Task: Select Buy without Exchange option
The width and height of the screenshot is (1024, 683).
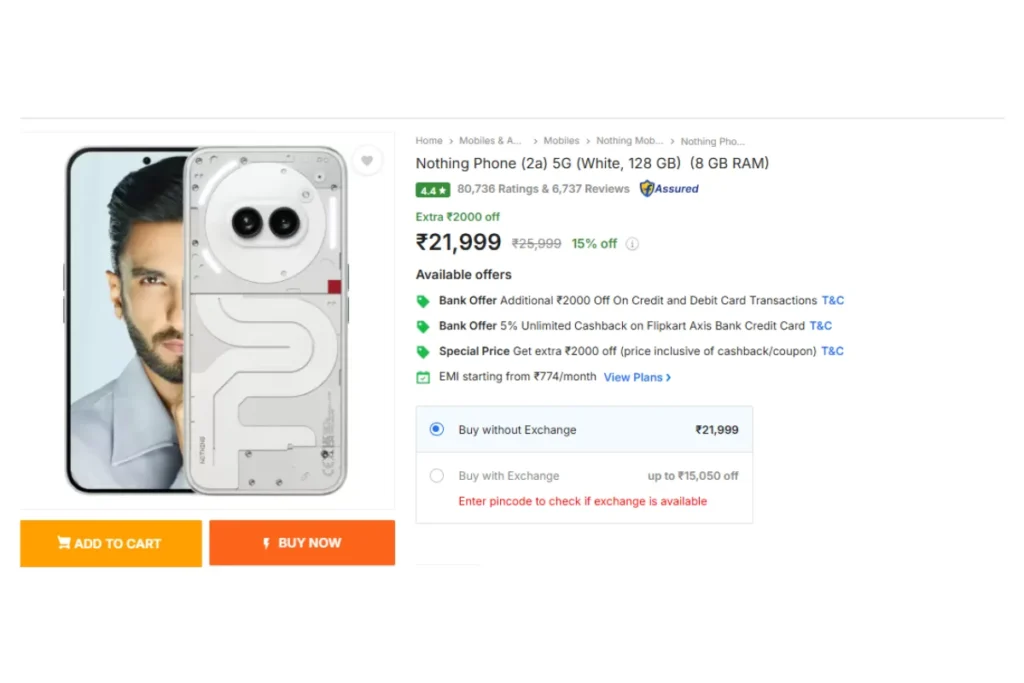Action: (x=437, y=429)
